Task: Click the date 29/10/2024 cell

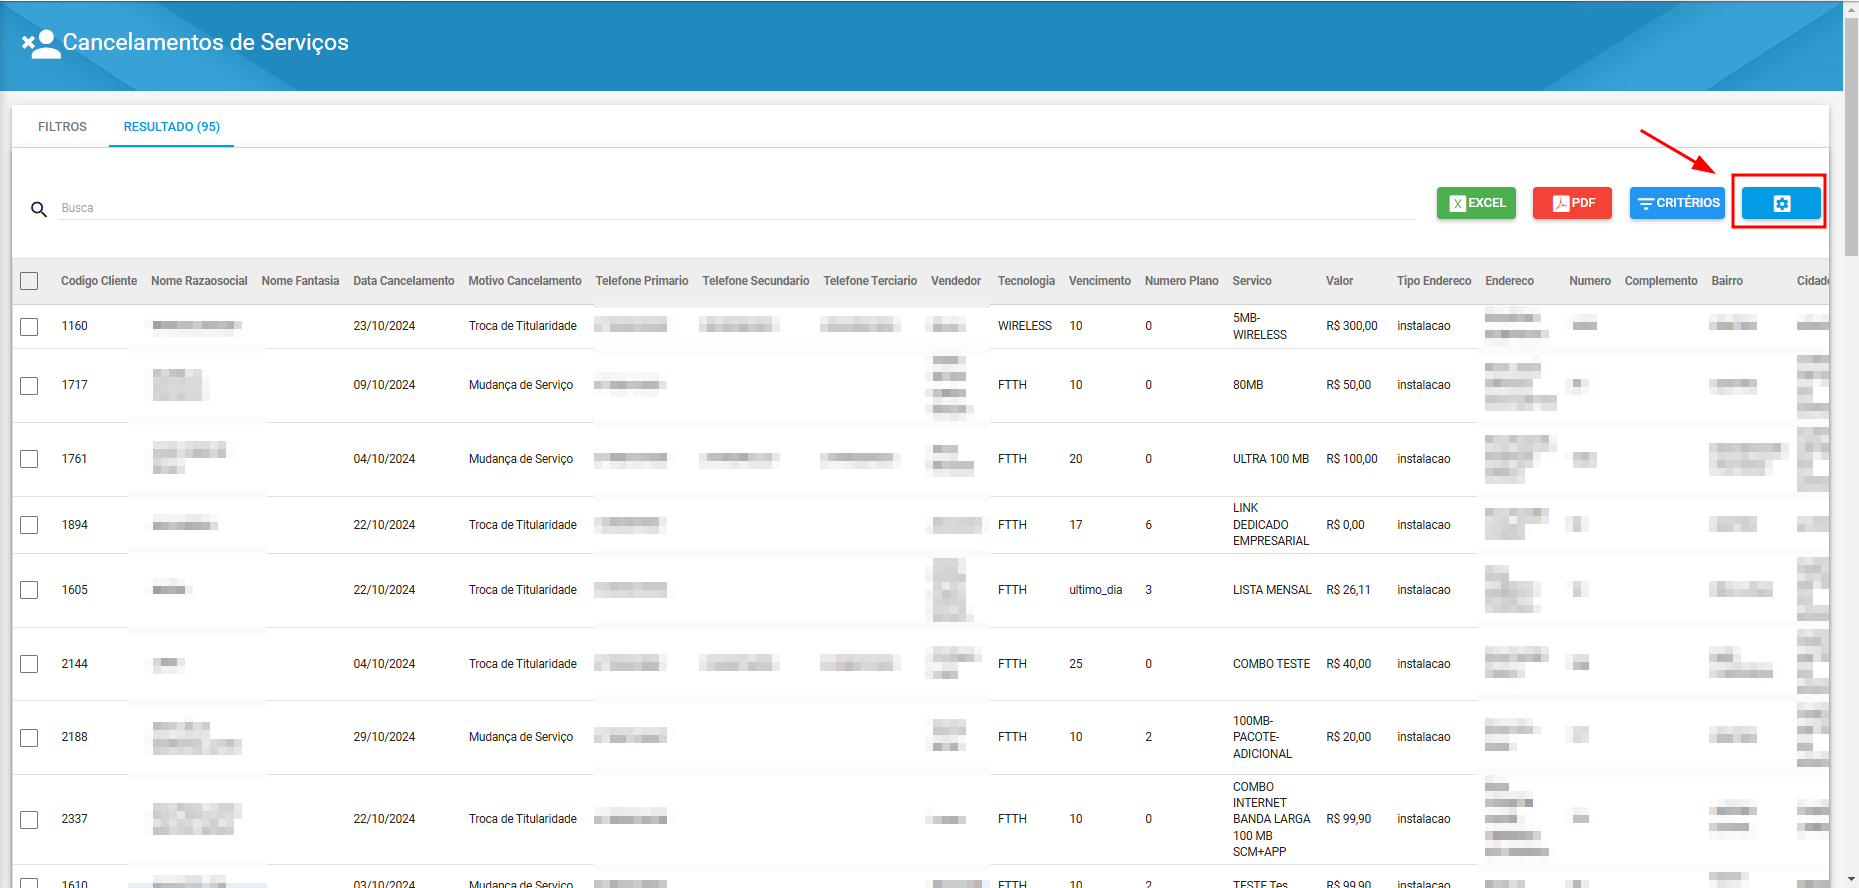Action: [x=384, y=737]
